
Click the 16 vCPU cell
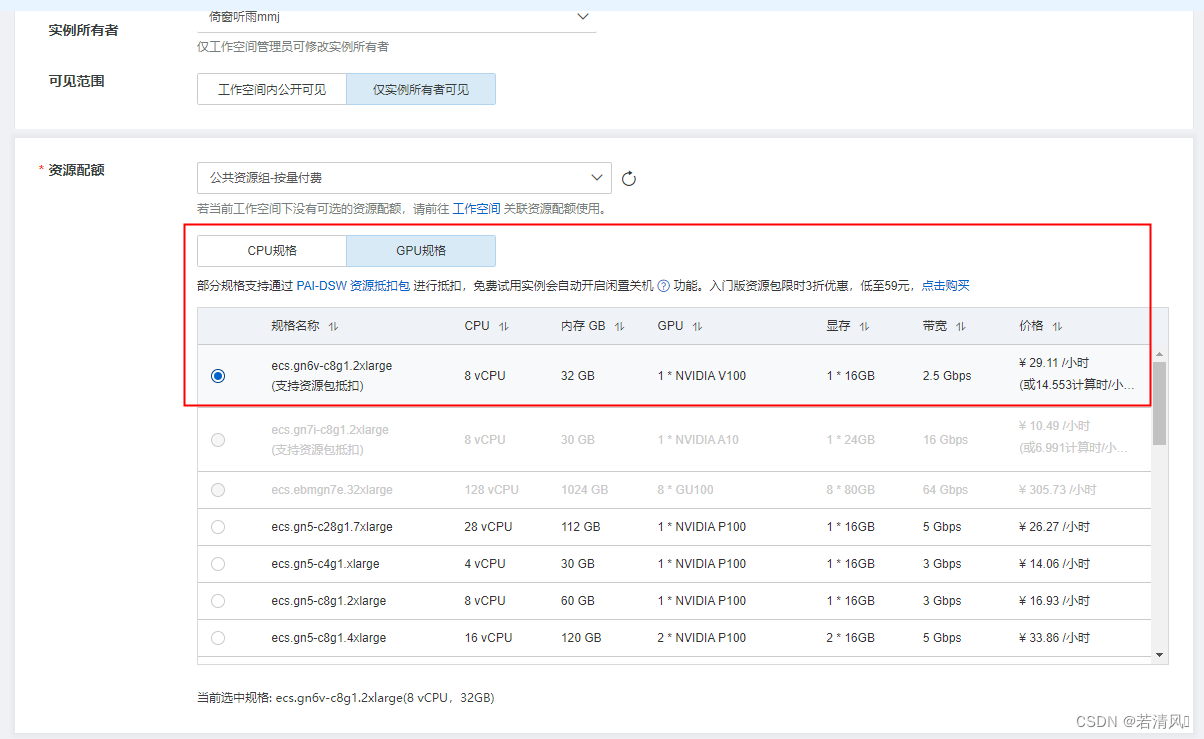pos(489,638)
